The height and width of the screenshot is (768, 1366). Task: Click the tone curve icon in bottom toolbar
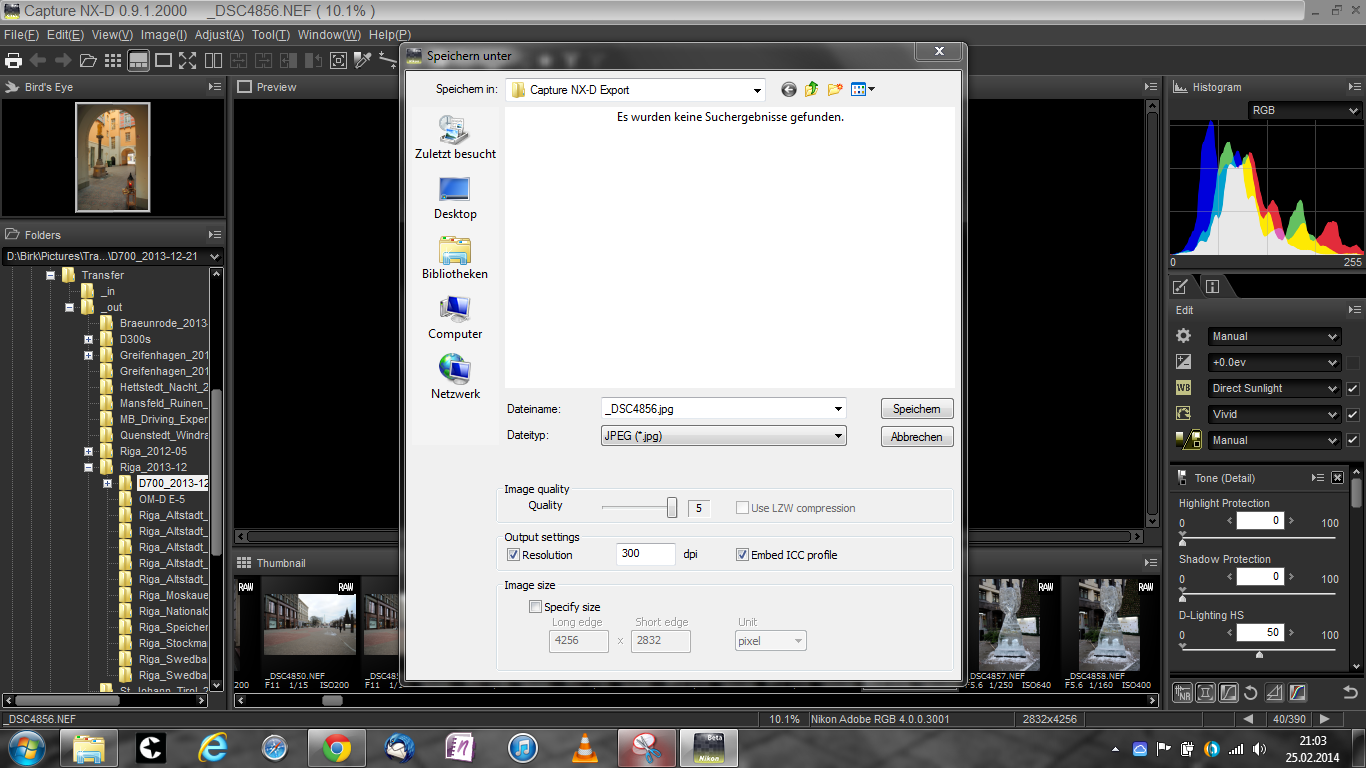pyautogui.click(x=1228, y=692)
